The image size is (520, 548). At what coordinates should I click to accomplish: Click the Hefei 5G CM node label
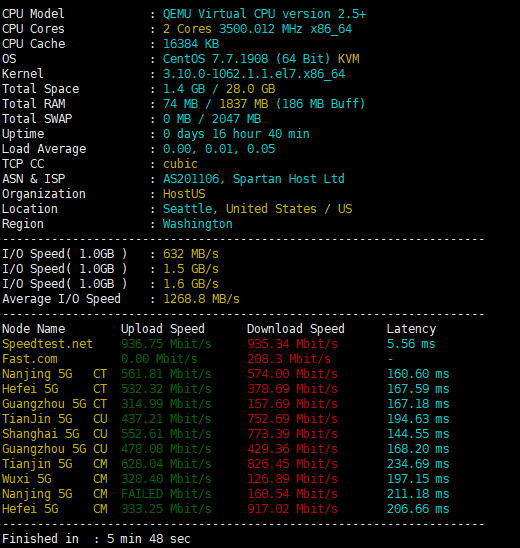(55, 509)
